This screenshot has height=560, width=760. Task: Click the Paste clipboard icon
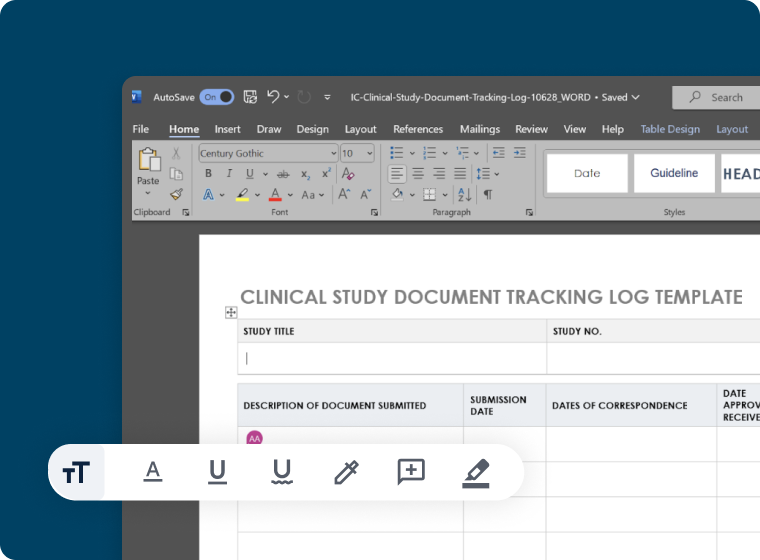(x=148, y=160)
